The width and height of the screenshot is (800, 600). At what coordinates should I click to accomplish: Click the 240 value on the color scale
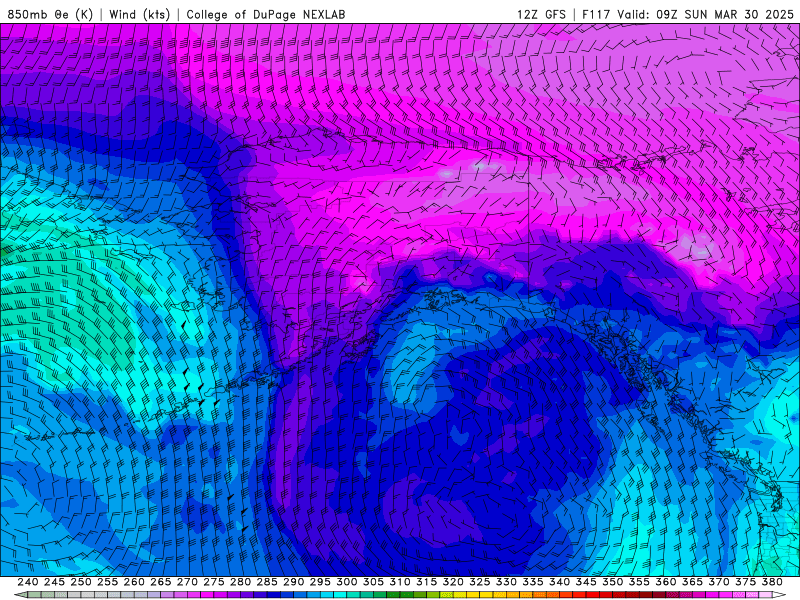[28, 582]
